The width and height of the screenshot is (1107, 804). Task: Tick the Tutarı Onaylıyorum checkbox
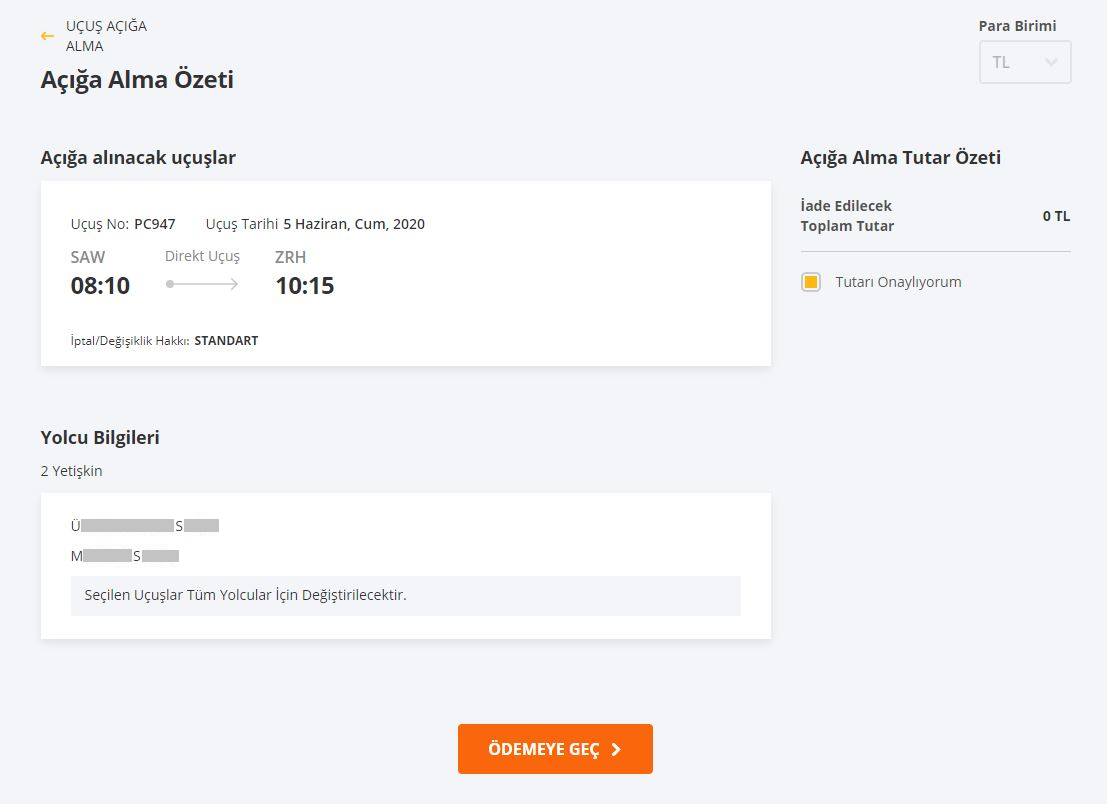811,282
